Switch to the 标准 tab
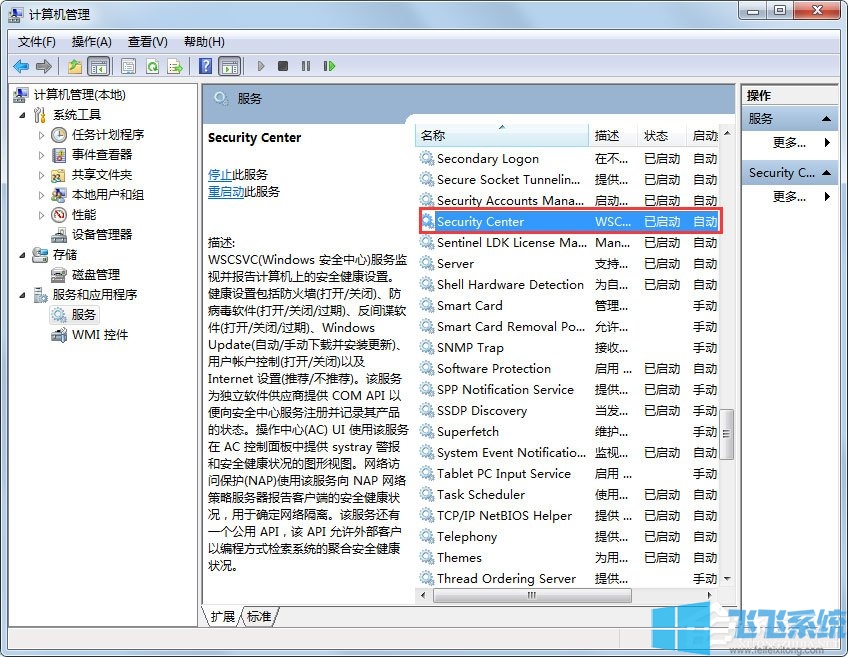The width and height of the screenshot is (848, 657). pyautogui.click(x=258, y=617)
